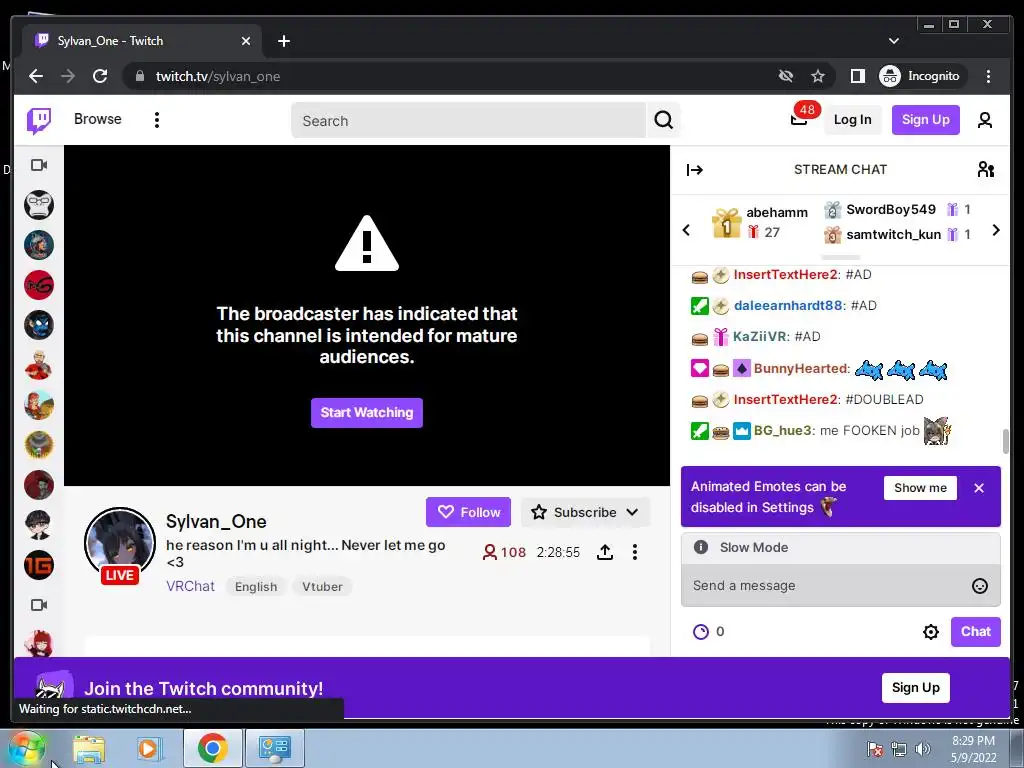Open the three-dot menu next to Browse
1024x768 pixels.
[157, 120]
